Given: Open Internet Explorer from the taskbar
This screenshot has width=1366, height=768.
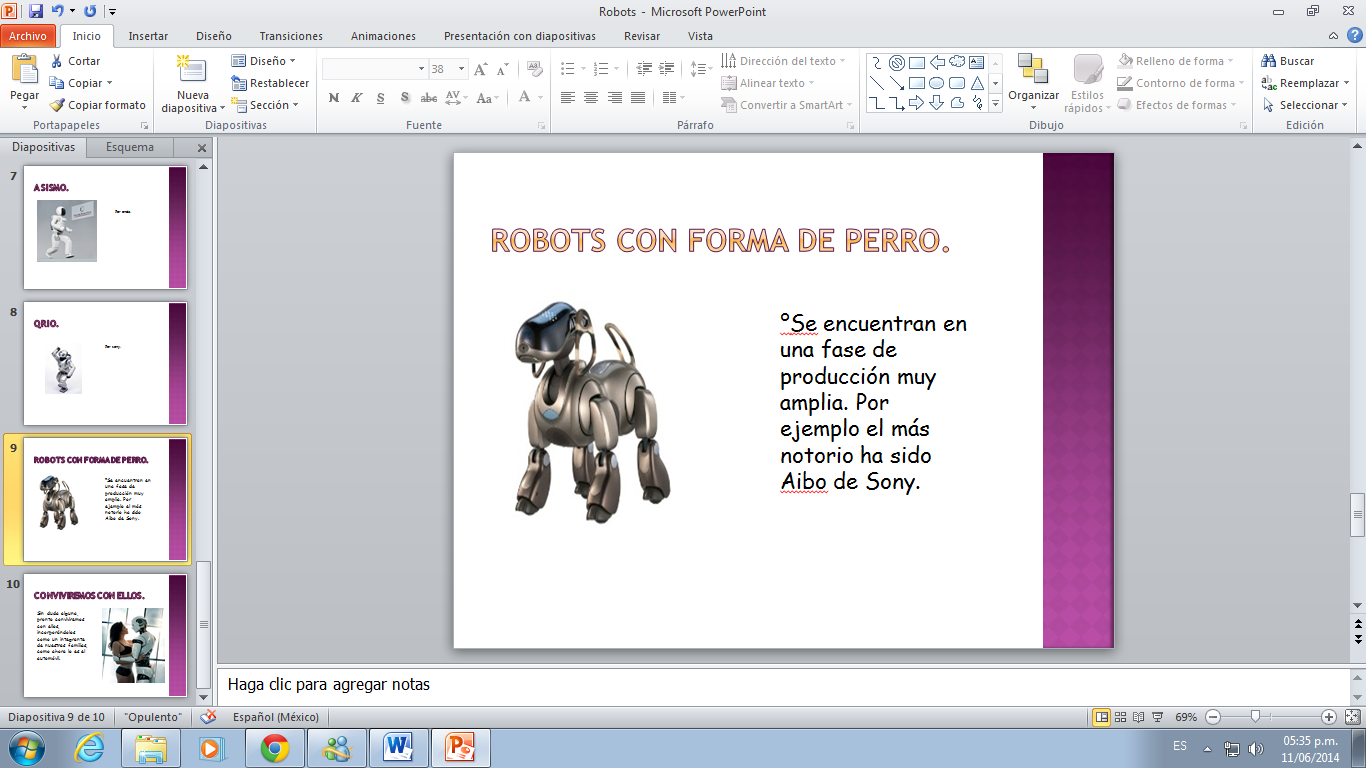Looking at the screenshot, I should click(x=89, y=748).
